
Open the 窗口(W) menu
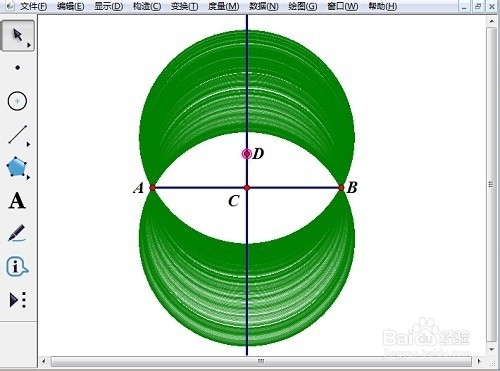[343, 6]
